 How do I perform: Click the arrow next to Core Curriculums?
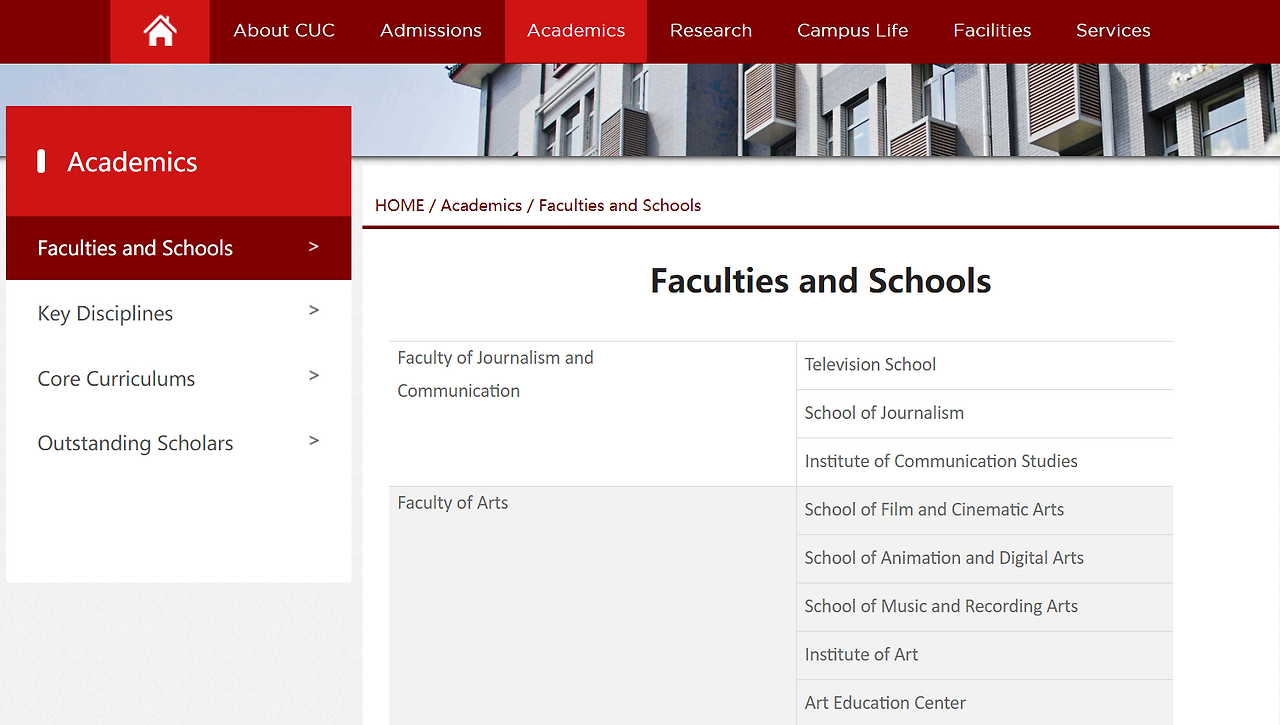point(314,376)
